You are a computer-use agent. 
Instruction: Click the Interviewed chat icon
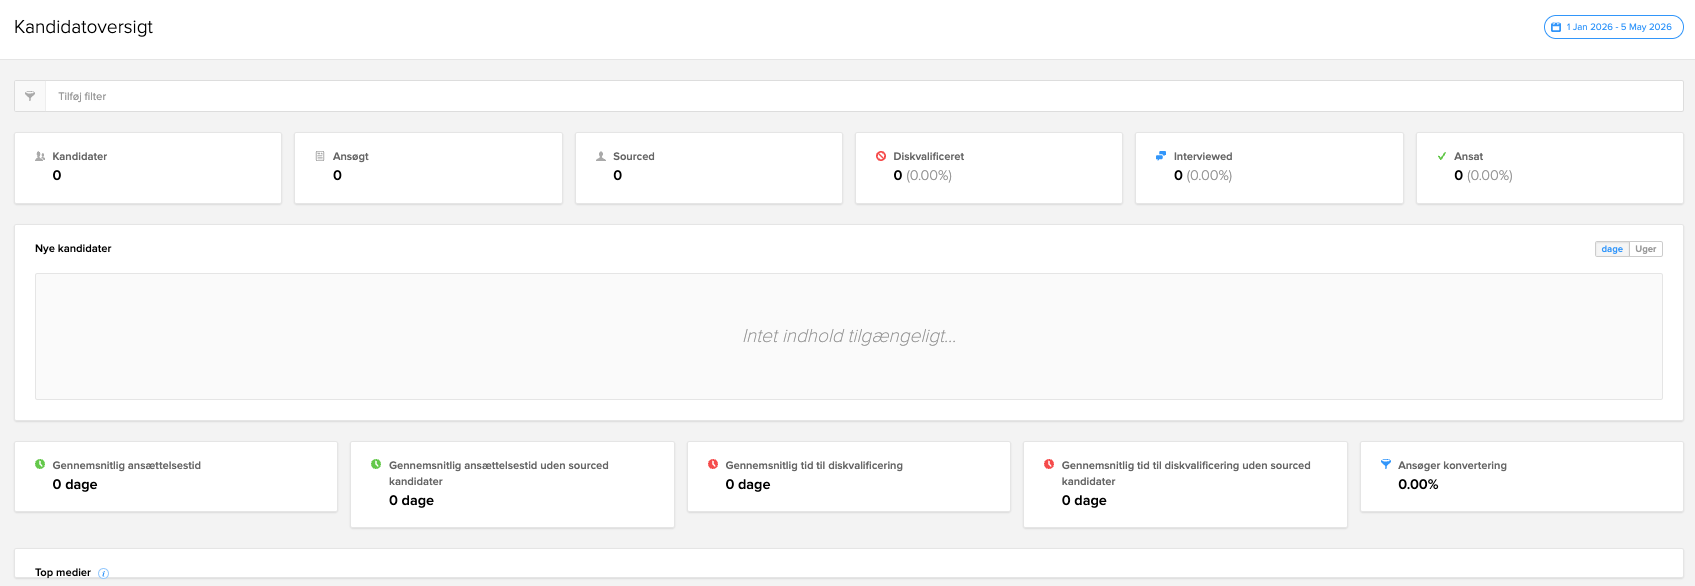click(1161, 156)
